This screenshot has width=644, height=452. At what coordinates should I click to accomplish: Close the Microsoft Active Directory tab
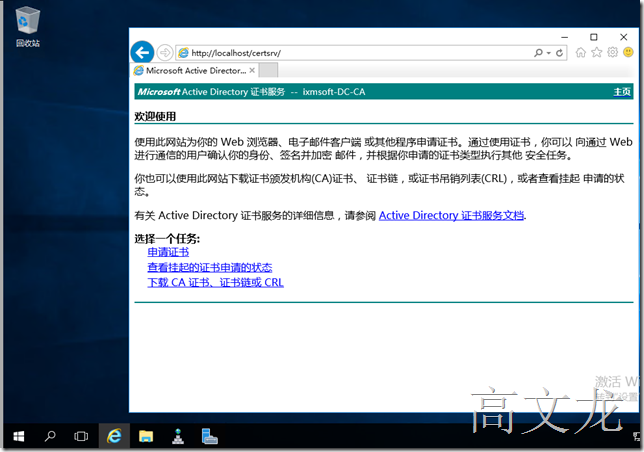click(x=252, y=71)
